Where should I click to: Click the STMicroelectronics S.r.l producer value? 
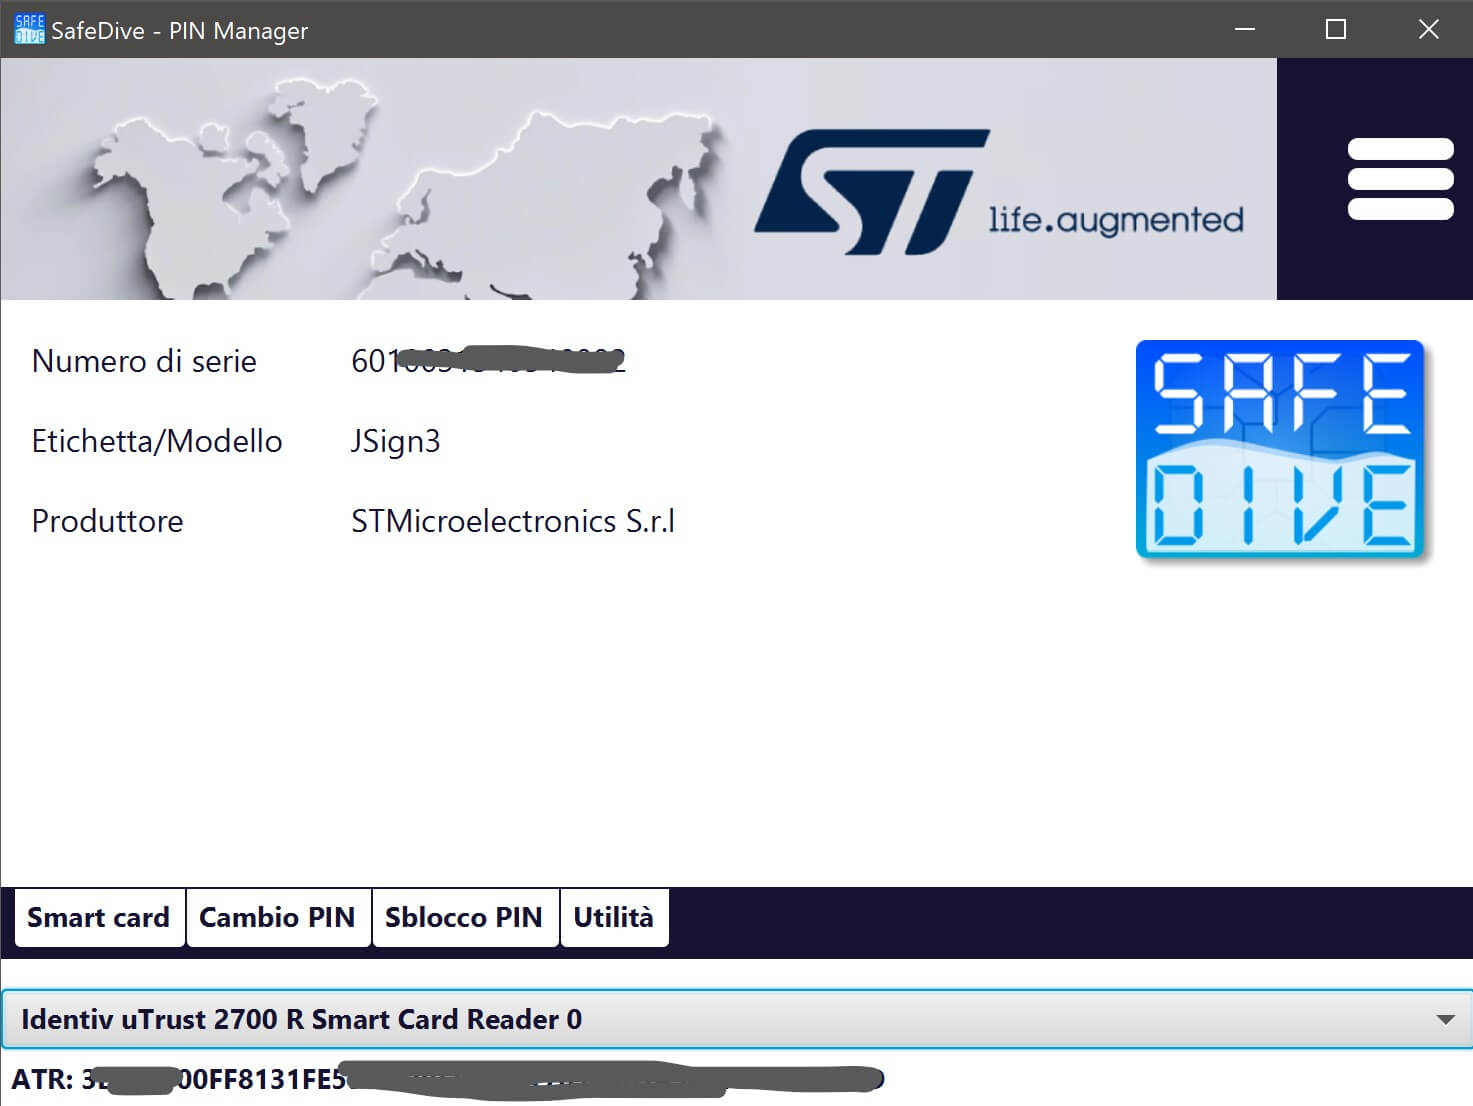click(513, 521)
